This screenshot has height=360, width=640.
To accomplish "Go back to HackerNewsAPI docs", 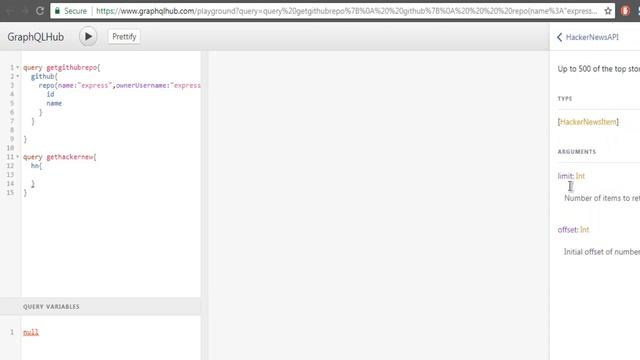I will pyautogui.click(x=592, y=37).
